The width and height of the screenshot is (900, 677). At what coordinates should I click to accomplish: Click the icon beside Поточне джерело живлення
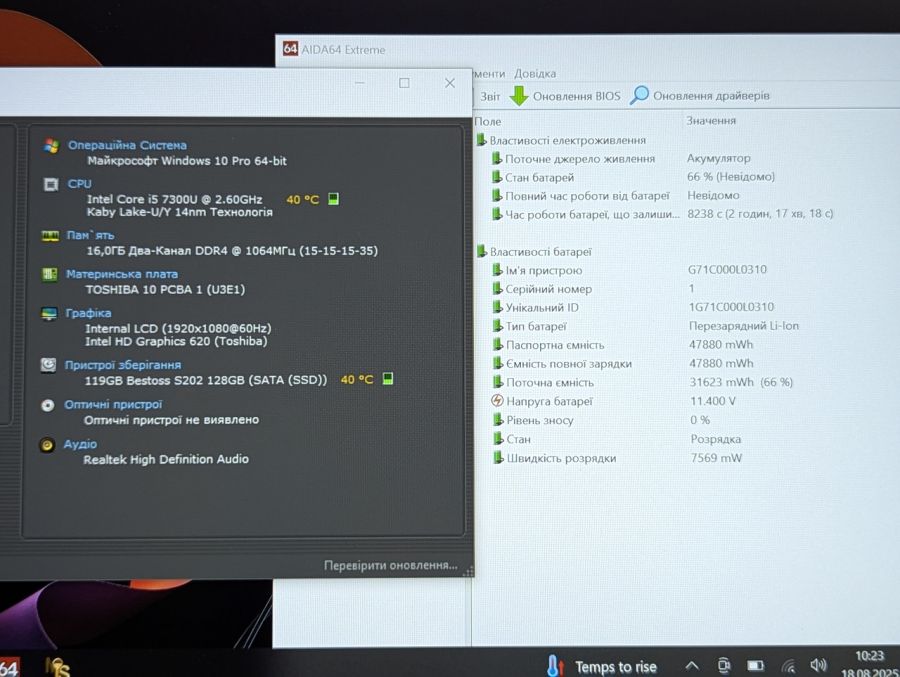496,158
